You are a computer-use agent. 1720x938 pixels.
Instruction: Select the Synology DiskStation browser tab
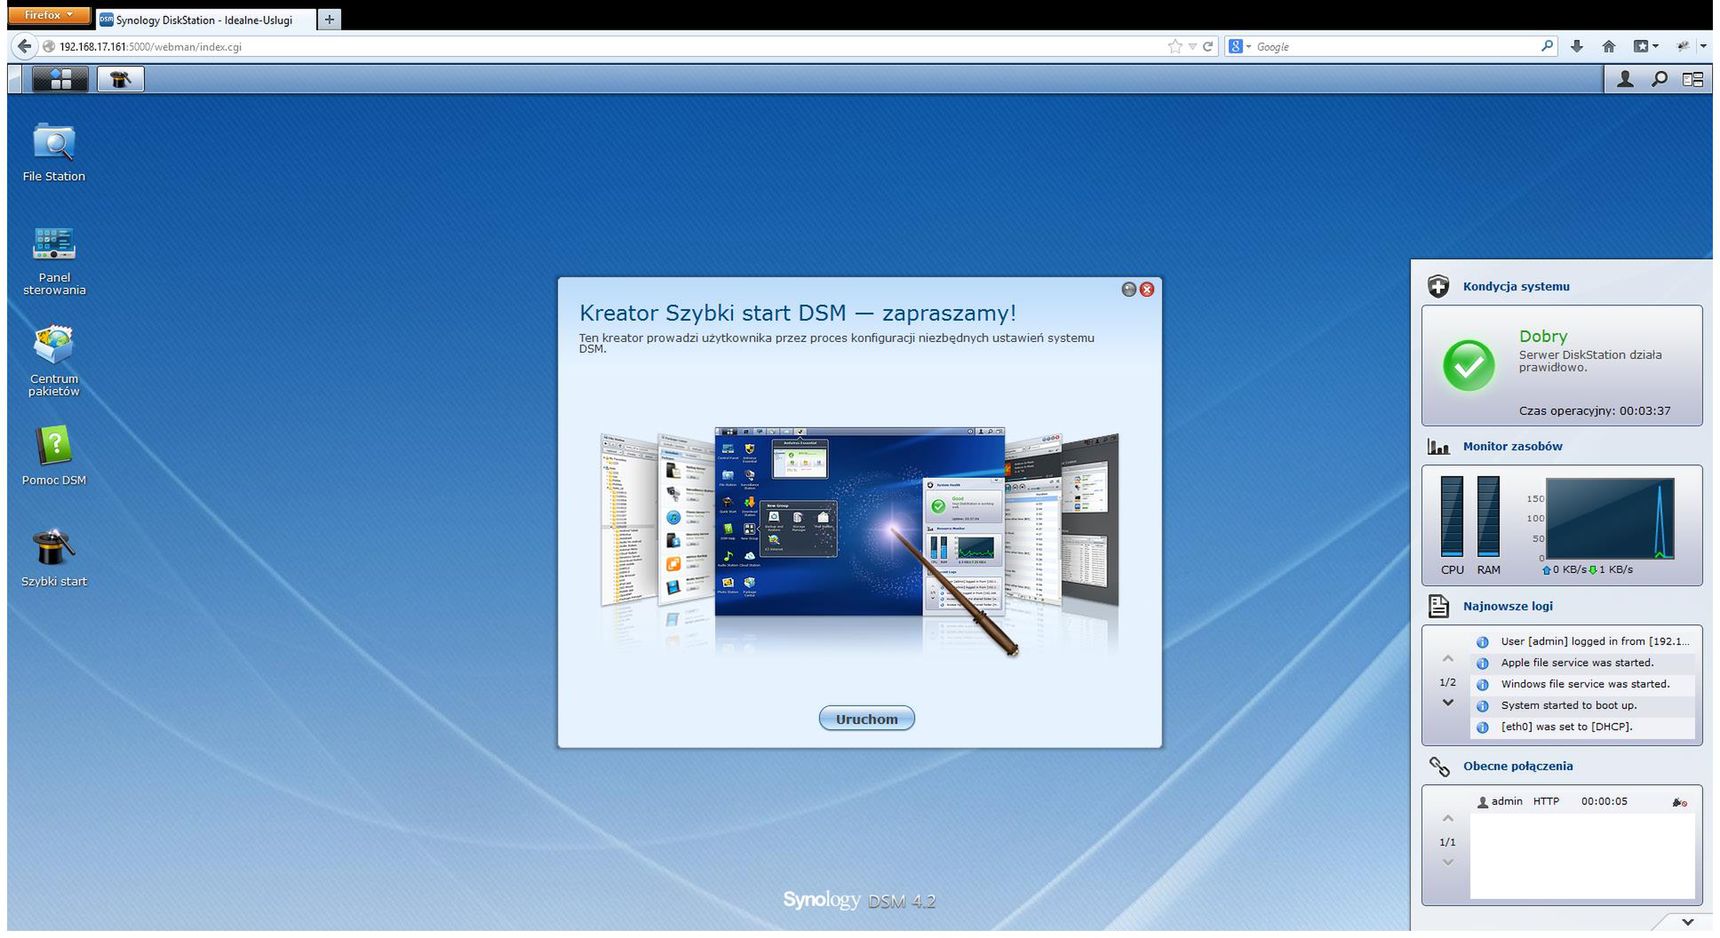click(x=205, y=20)
